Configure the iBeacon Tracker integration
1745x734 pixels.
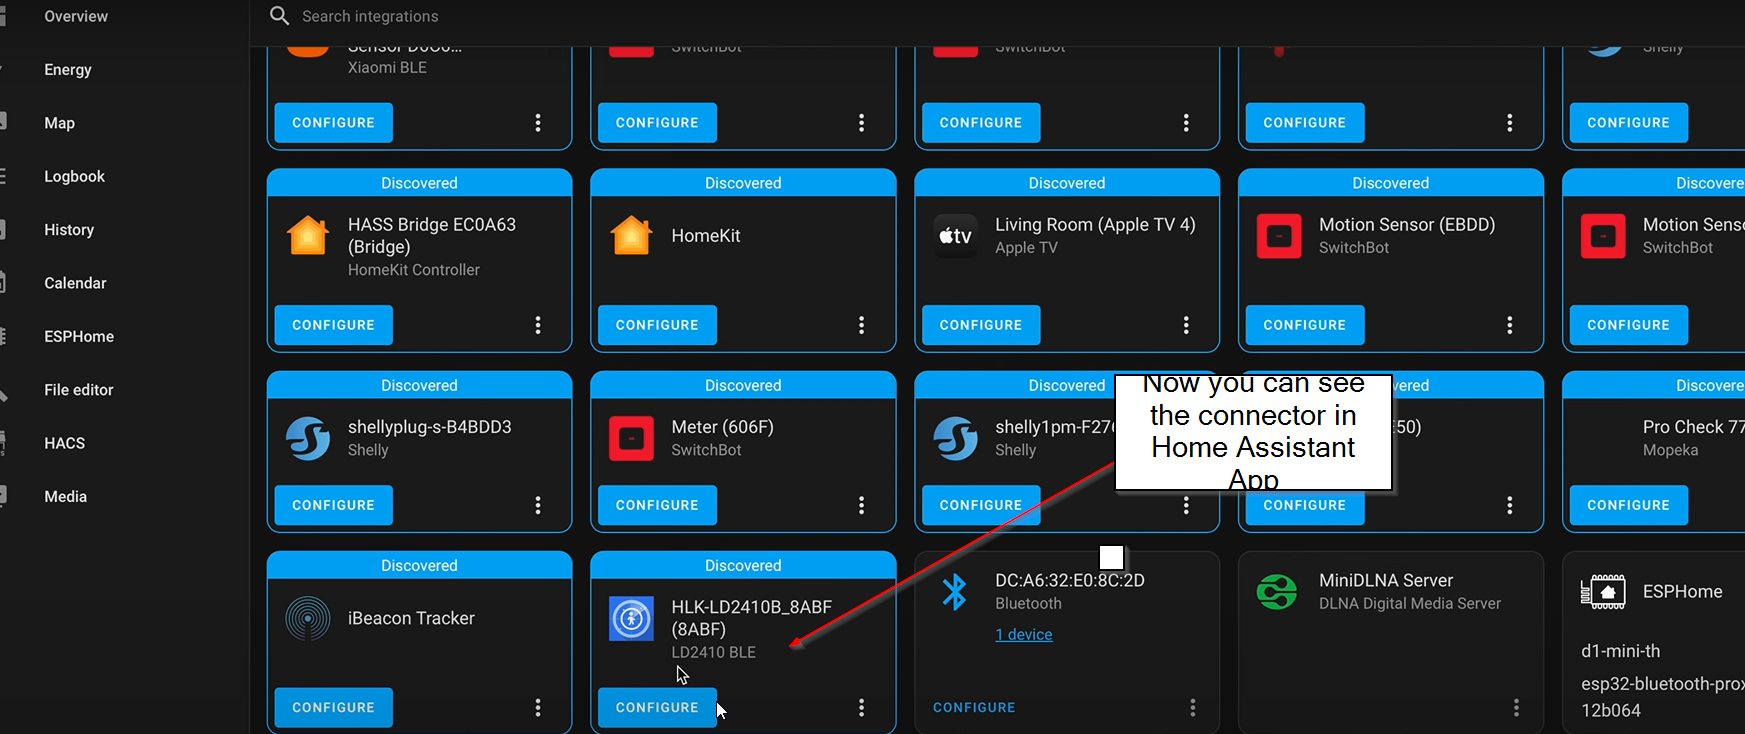(334, 707)
